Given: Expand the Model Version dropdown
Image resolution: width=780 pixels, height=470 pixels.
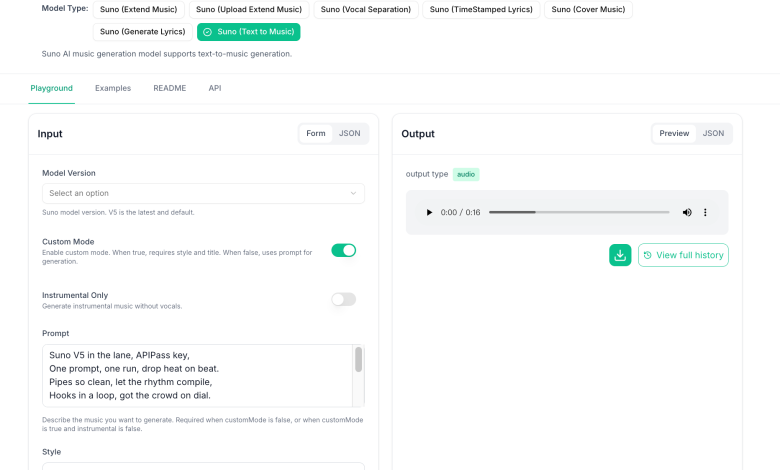Looking at the screenshot, I should 203,193.
